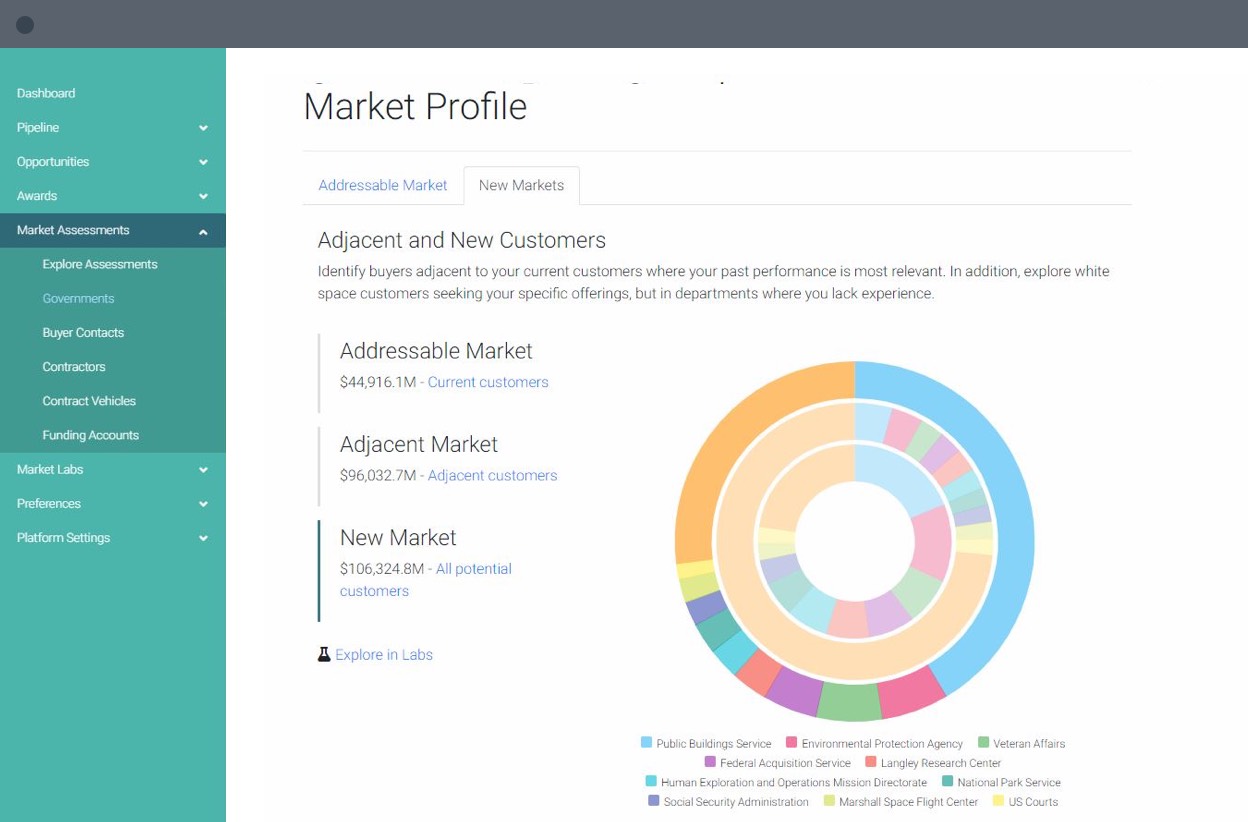Select the New Markets tab
This screenshot has height=822, width=1248.
click(521, 185)
